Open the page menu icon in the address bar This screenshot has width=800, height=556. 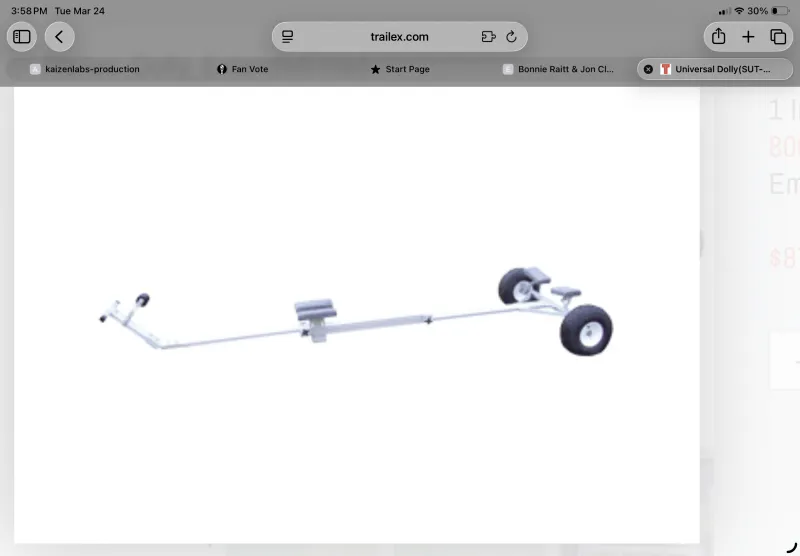point(288,37)
